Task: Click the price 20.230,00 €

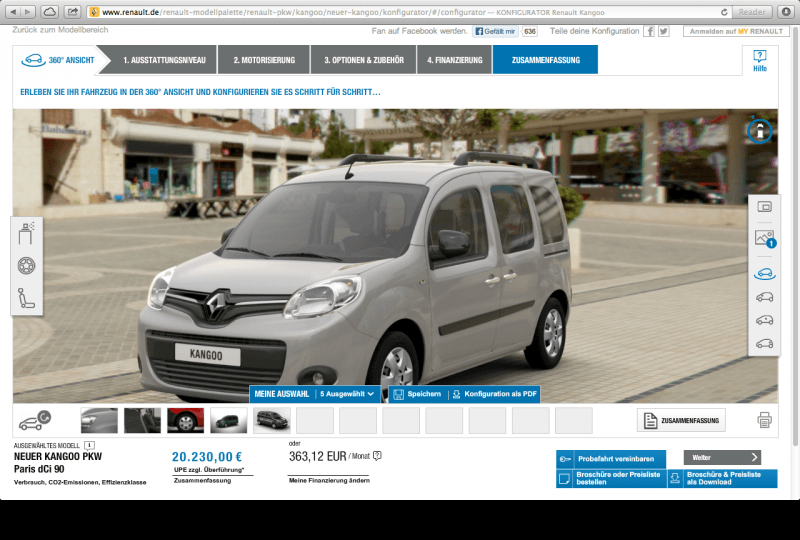Action: coord(207,456)
